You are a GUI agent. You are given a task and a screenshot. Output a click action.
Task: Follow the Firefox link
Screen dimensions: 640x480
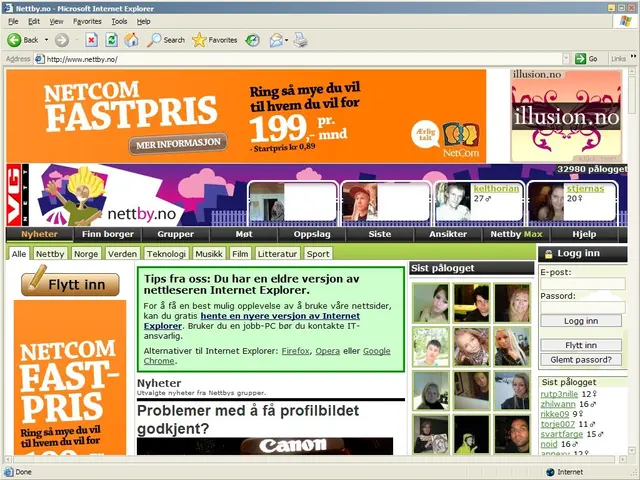(x=295, y=351)
